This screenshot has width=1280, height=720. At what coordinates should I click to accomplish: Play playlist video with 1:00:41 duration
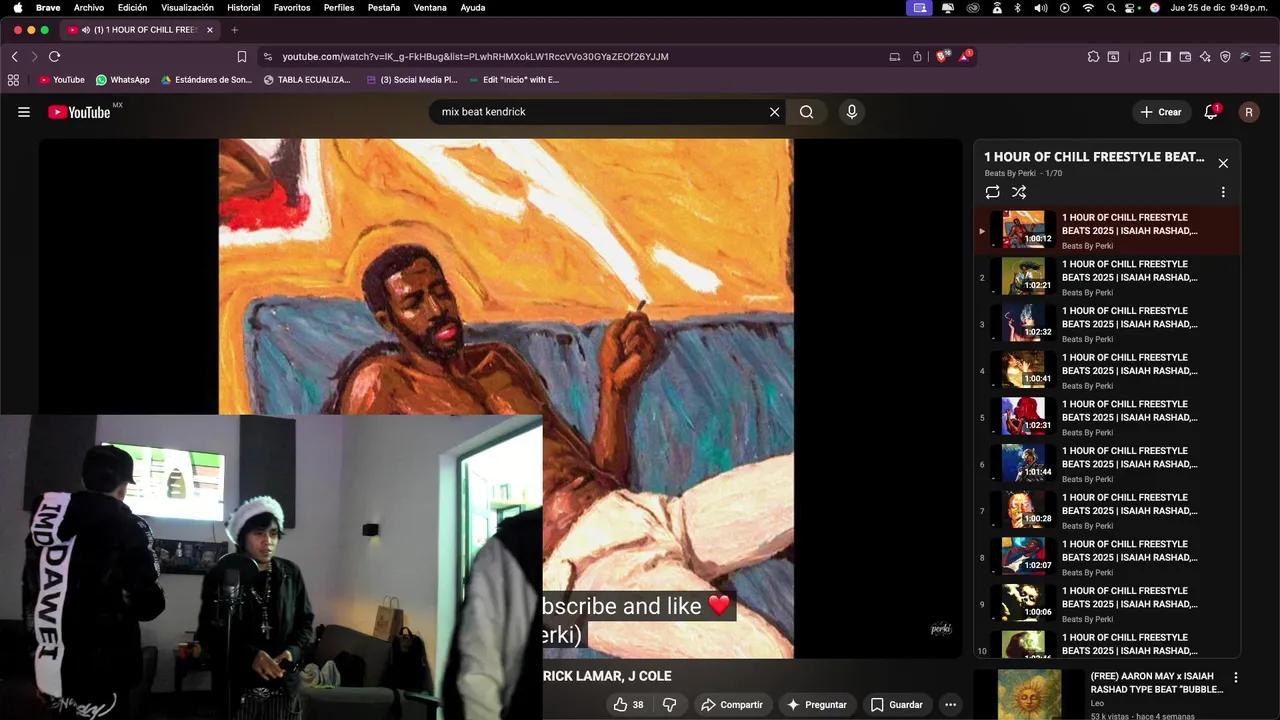click(x=1107, y=371)
